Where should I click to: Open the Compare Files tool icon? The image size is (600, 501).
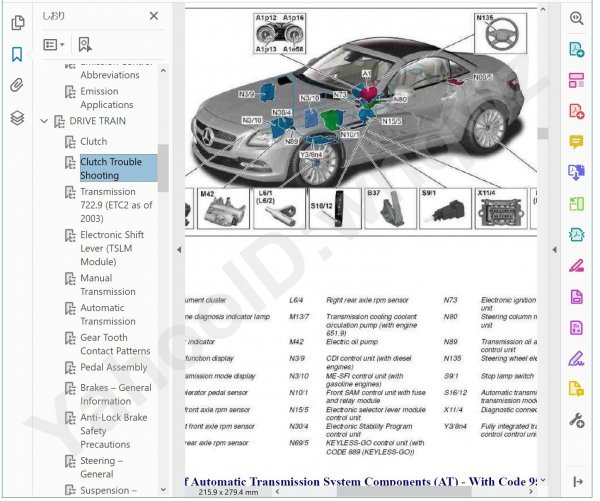[576, 204]
